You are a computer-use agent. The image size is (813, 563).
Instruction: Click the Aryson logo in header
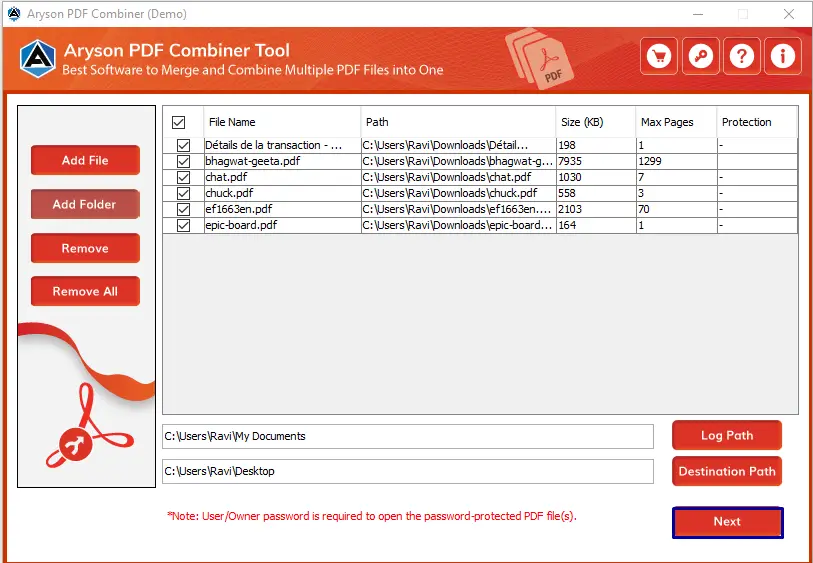coord(37,59)
